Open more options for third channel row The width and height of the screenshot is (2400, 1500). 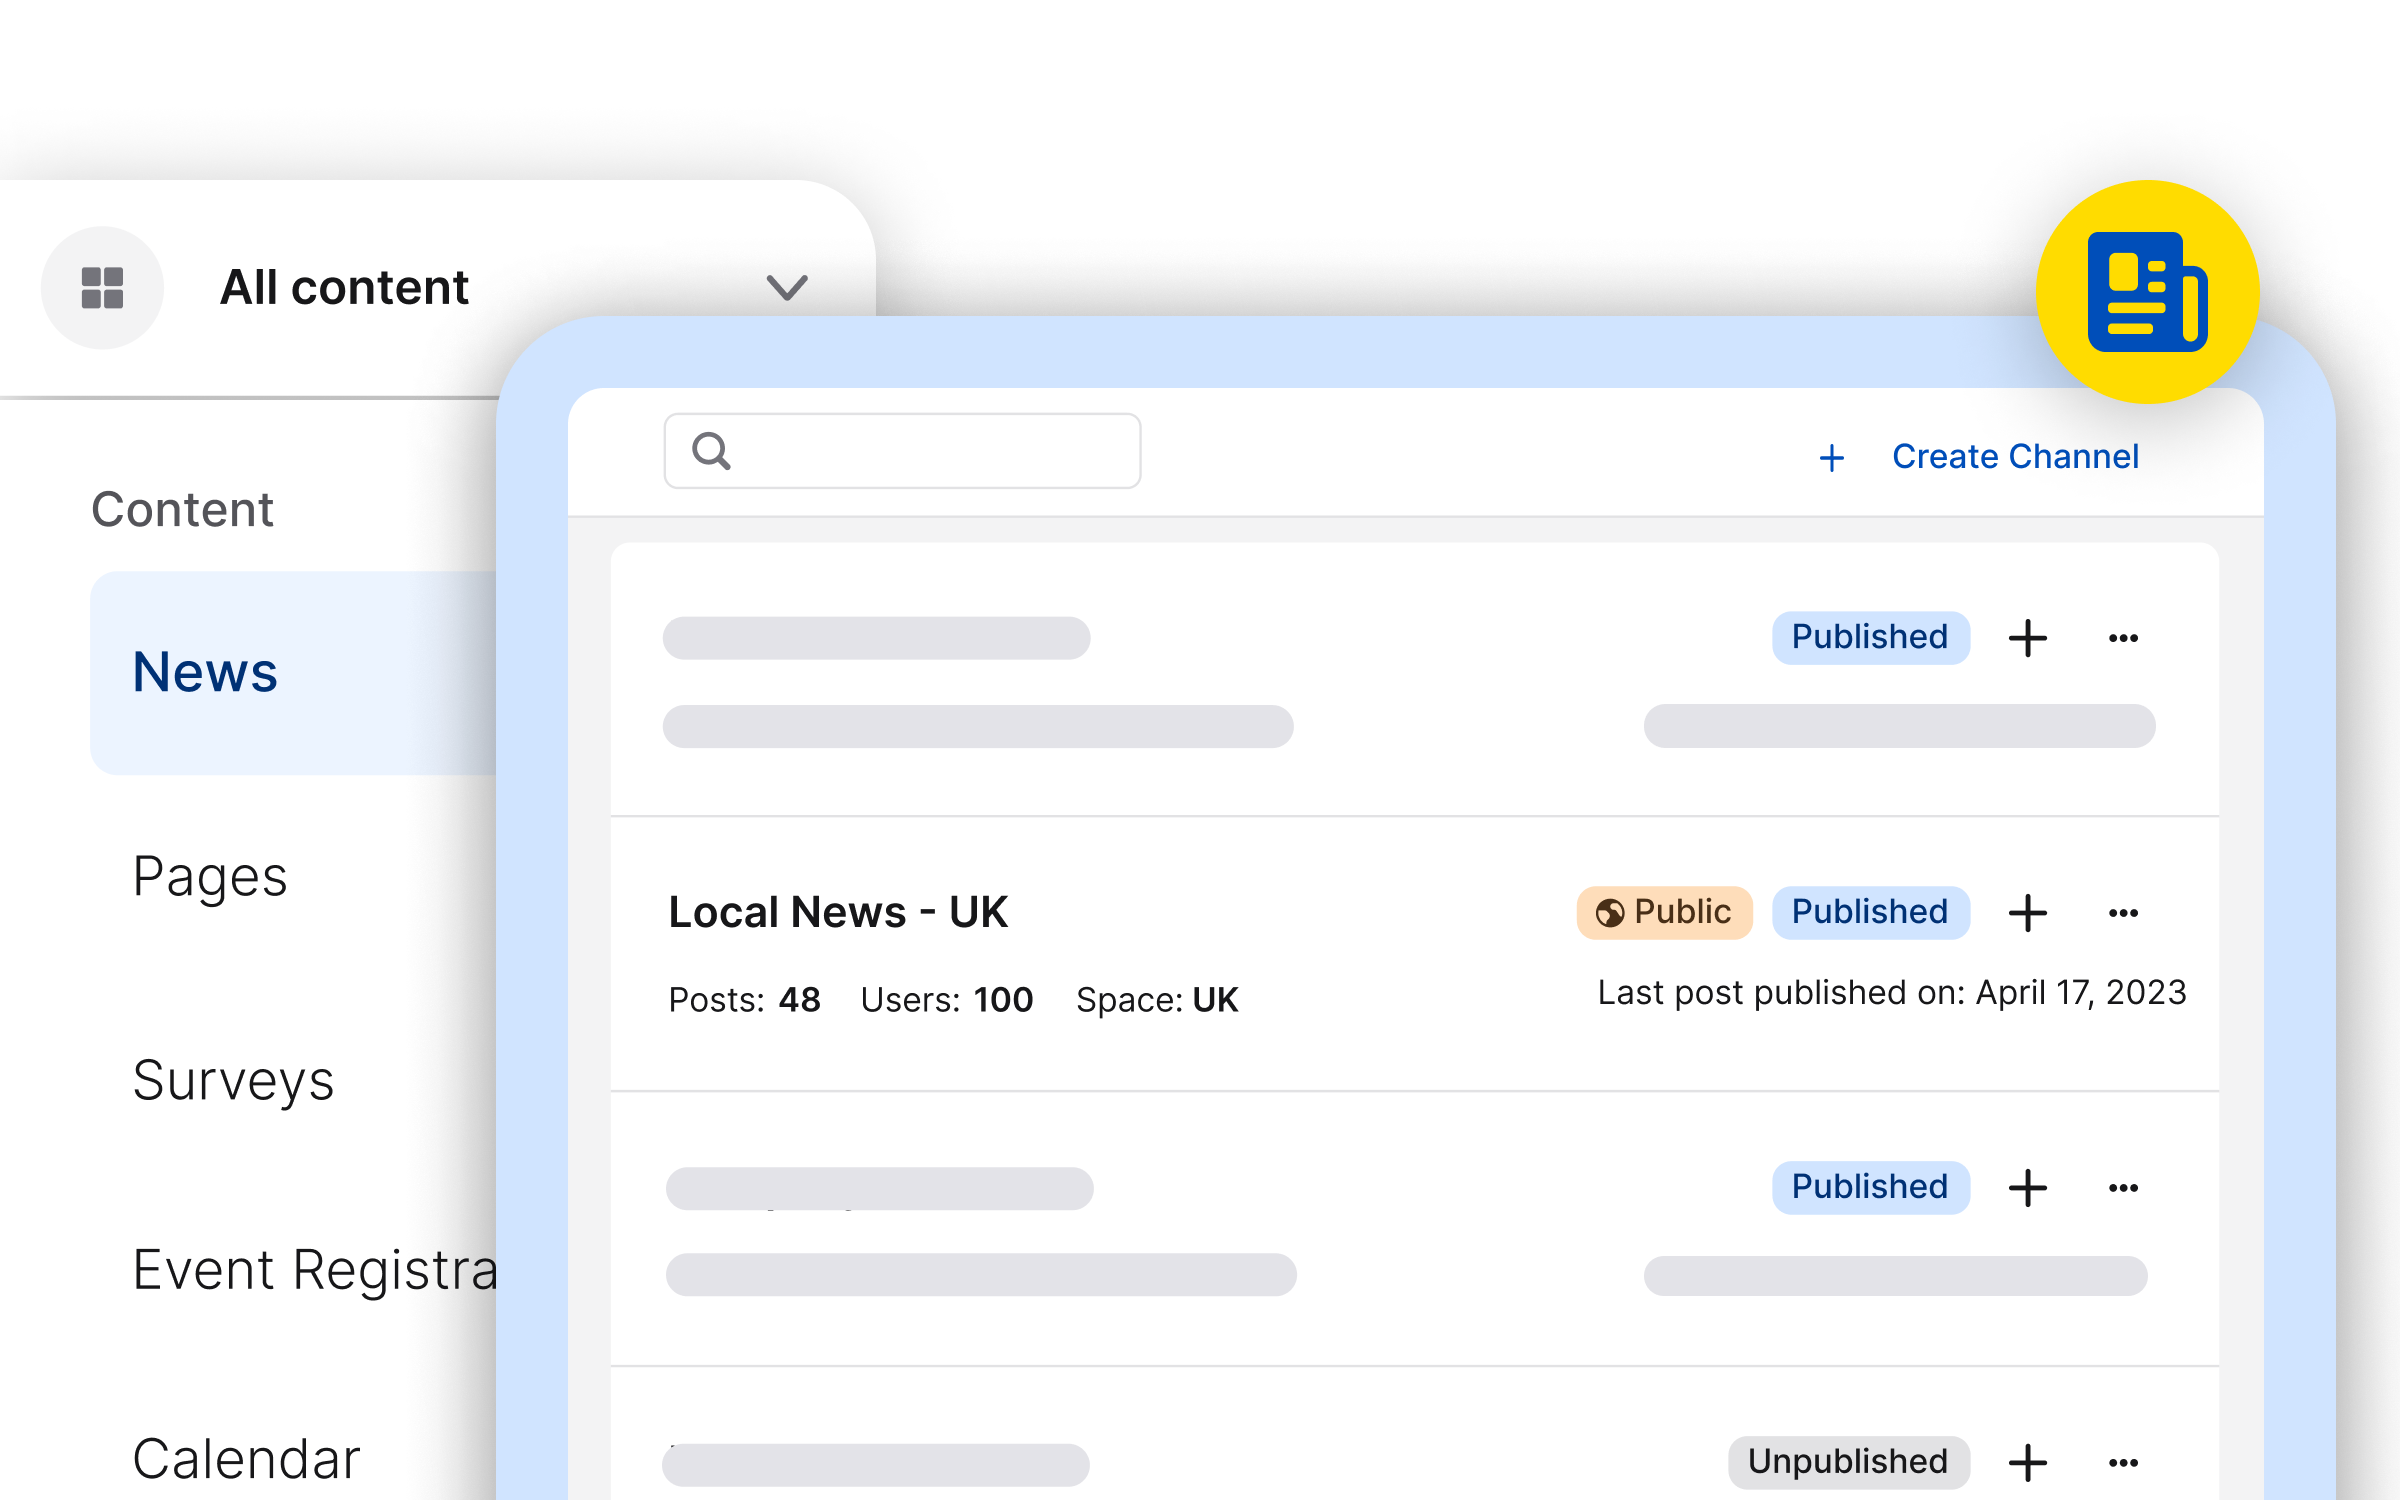(2123, 1188)
